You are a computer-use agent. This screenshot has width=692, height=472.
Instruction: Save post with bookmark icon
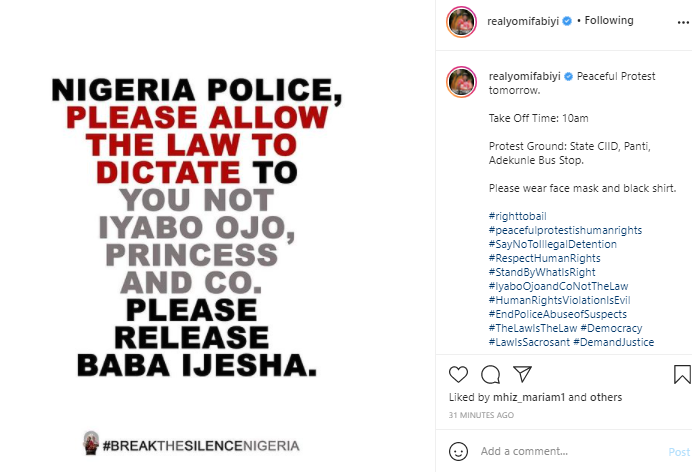point(682,374)
